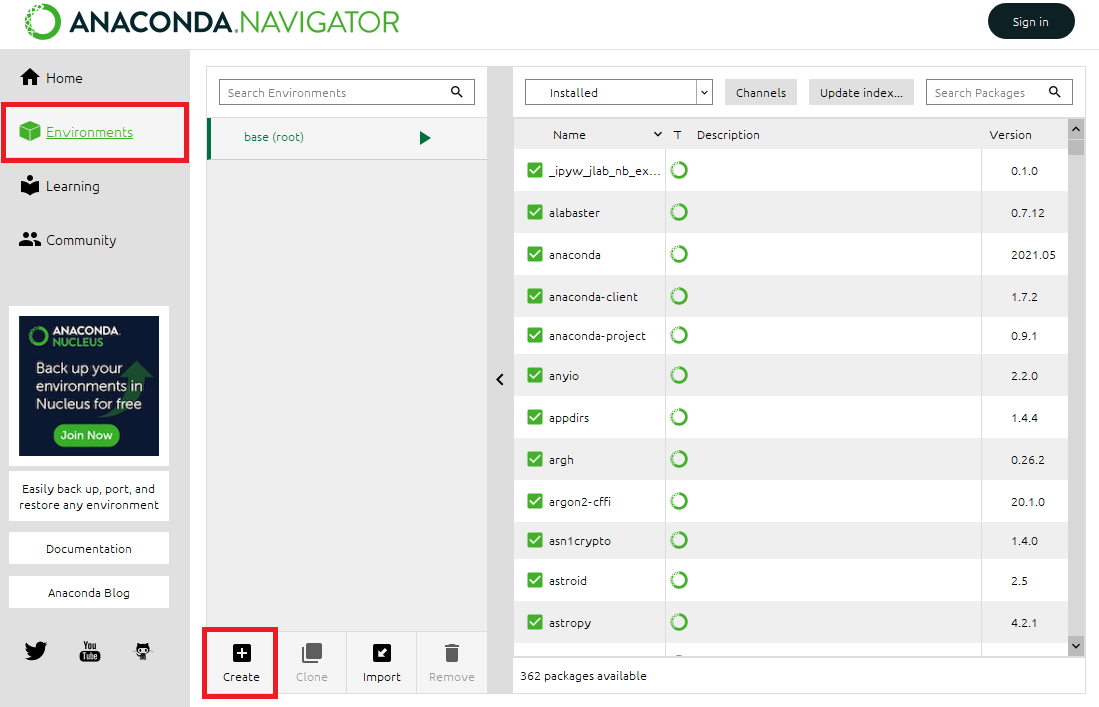Image resolution: width=1099 pixels, height=707 pixels.
Task: Sort packages by Name column arrow
Action: [657, 135]
